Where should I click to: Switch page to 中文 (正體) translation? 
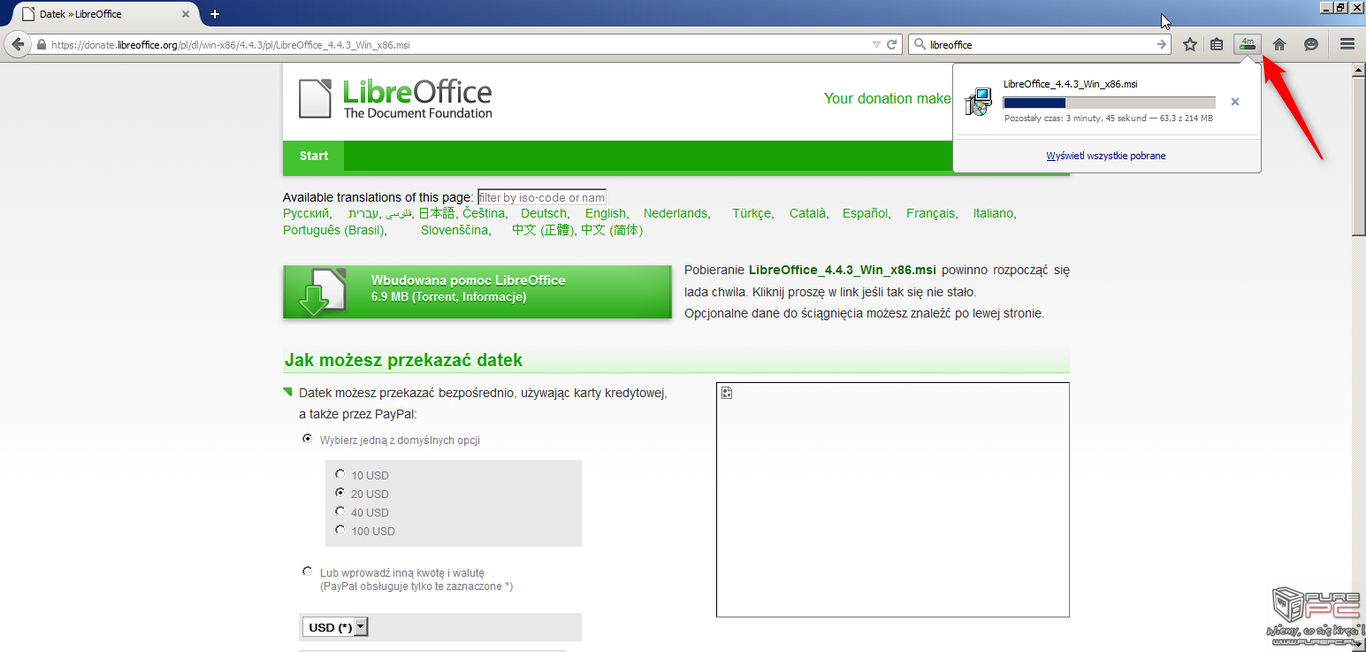[541, 230]
